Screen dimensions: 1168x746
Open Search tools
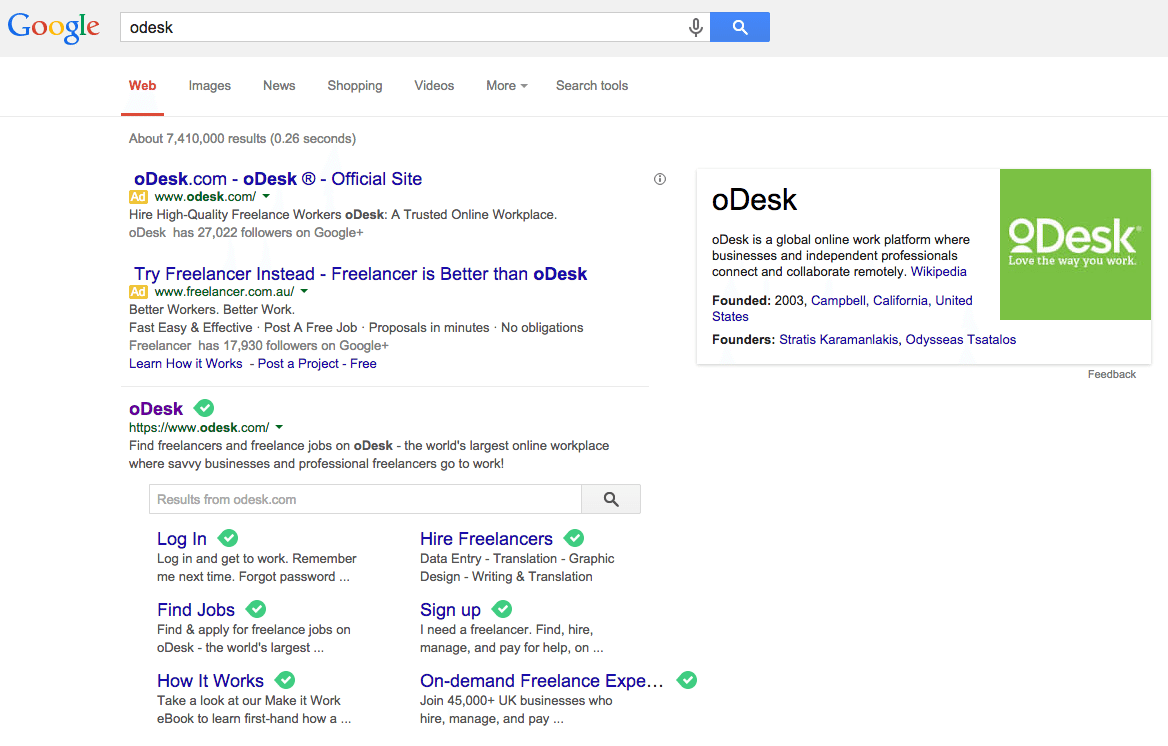click(x=591, y=86)
